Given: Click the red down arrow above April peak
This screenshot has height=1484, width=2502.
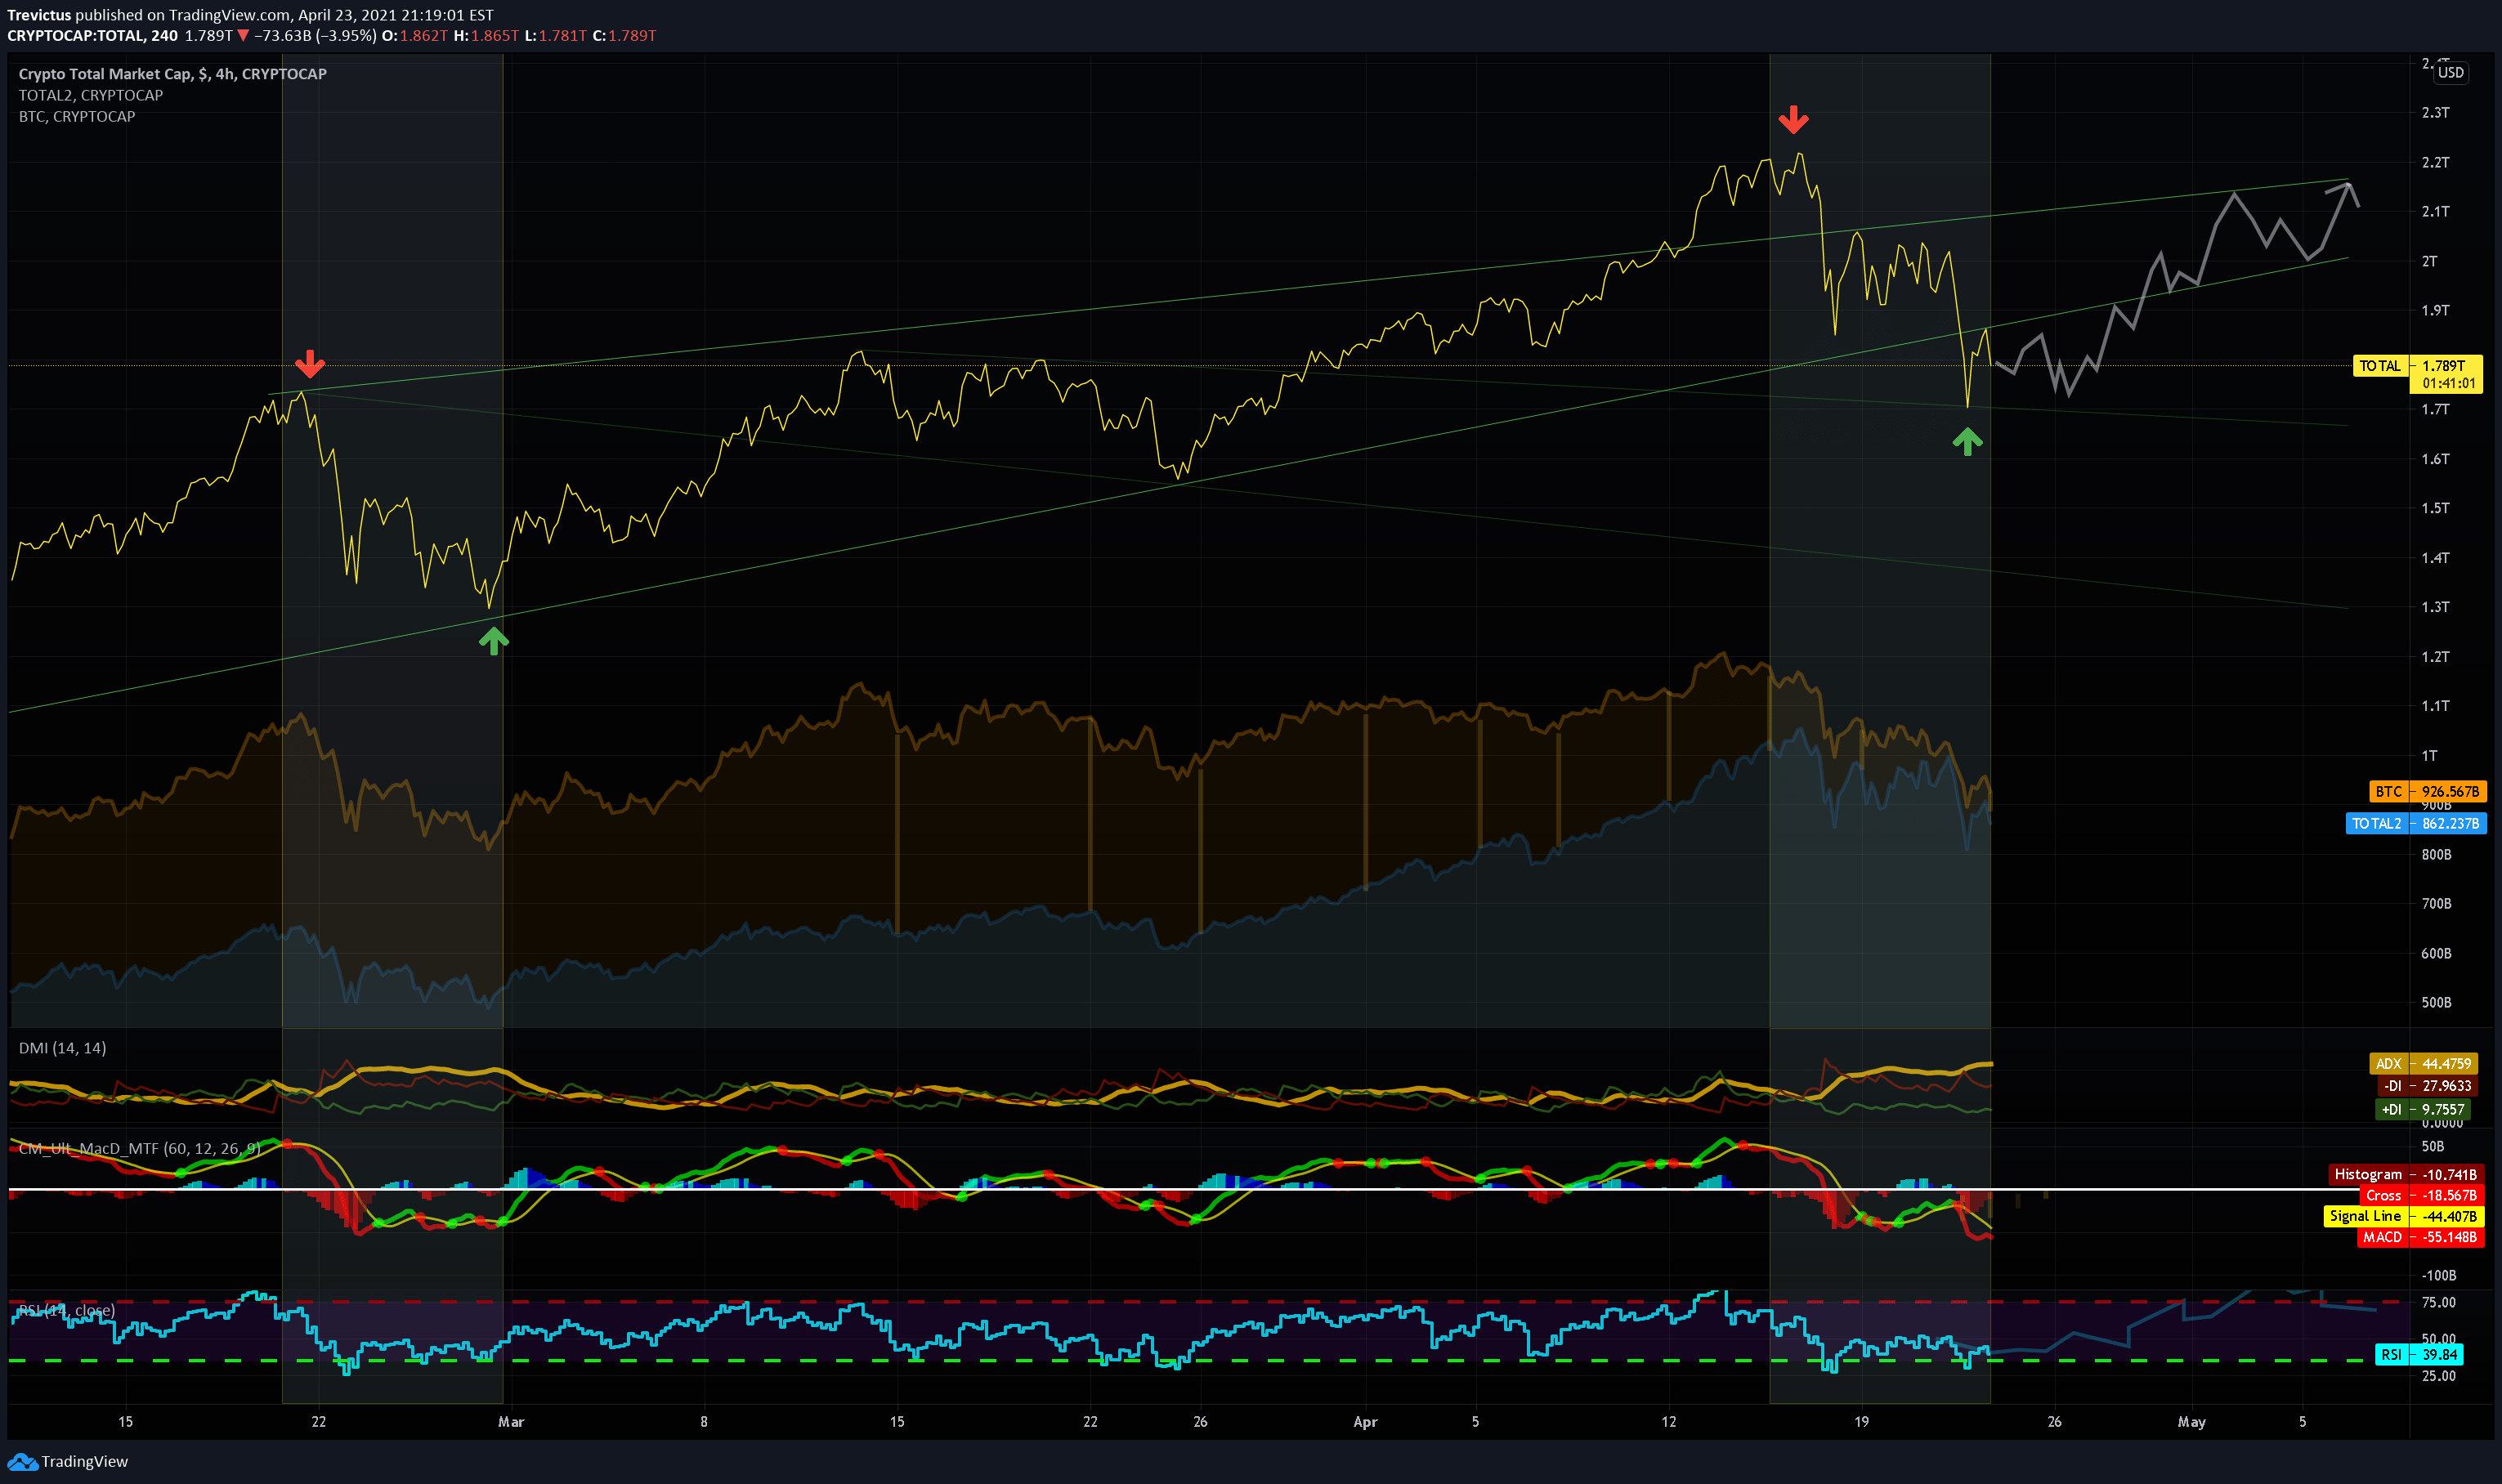Looking at the screenshot, I should tap(1793, 120).
